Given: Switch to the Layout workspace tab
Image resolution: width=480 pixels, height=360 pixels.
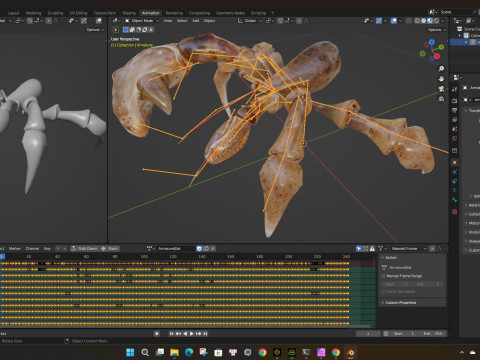Looking at the screenshot, I should point(13,13).
